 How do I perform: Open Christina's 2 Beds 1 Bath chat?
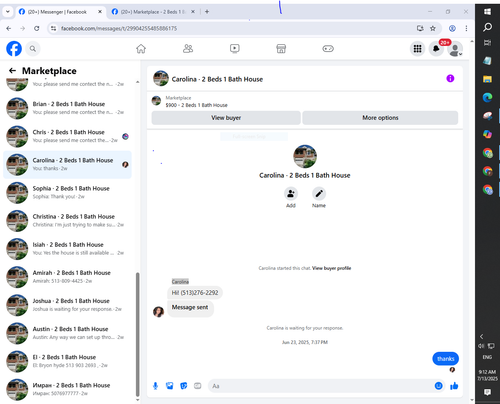tap(67, 221)
